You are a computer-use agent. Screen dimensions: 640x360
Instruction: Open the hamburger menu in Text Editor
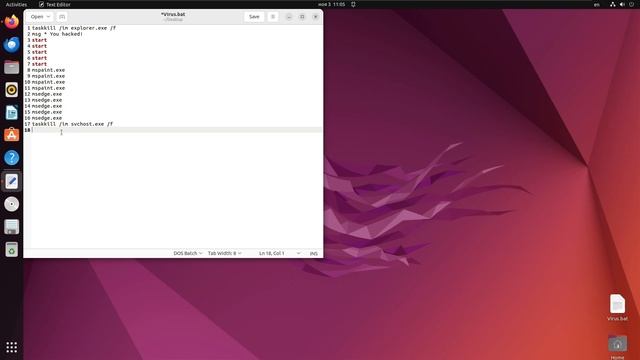pos(273,17)
